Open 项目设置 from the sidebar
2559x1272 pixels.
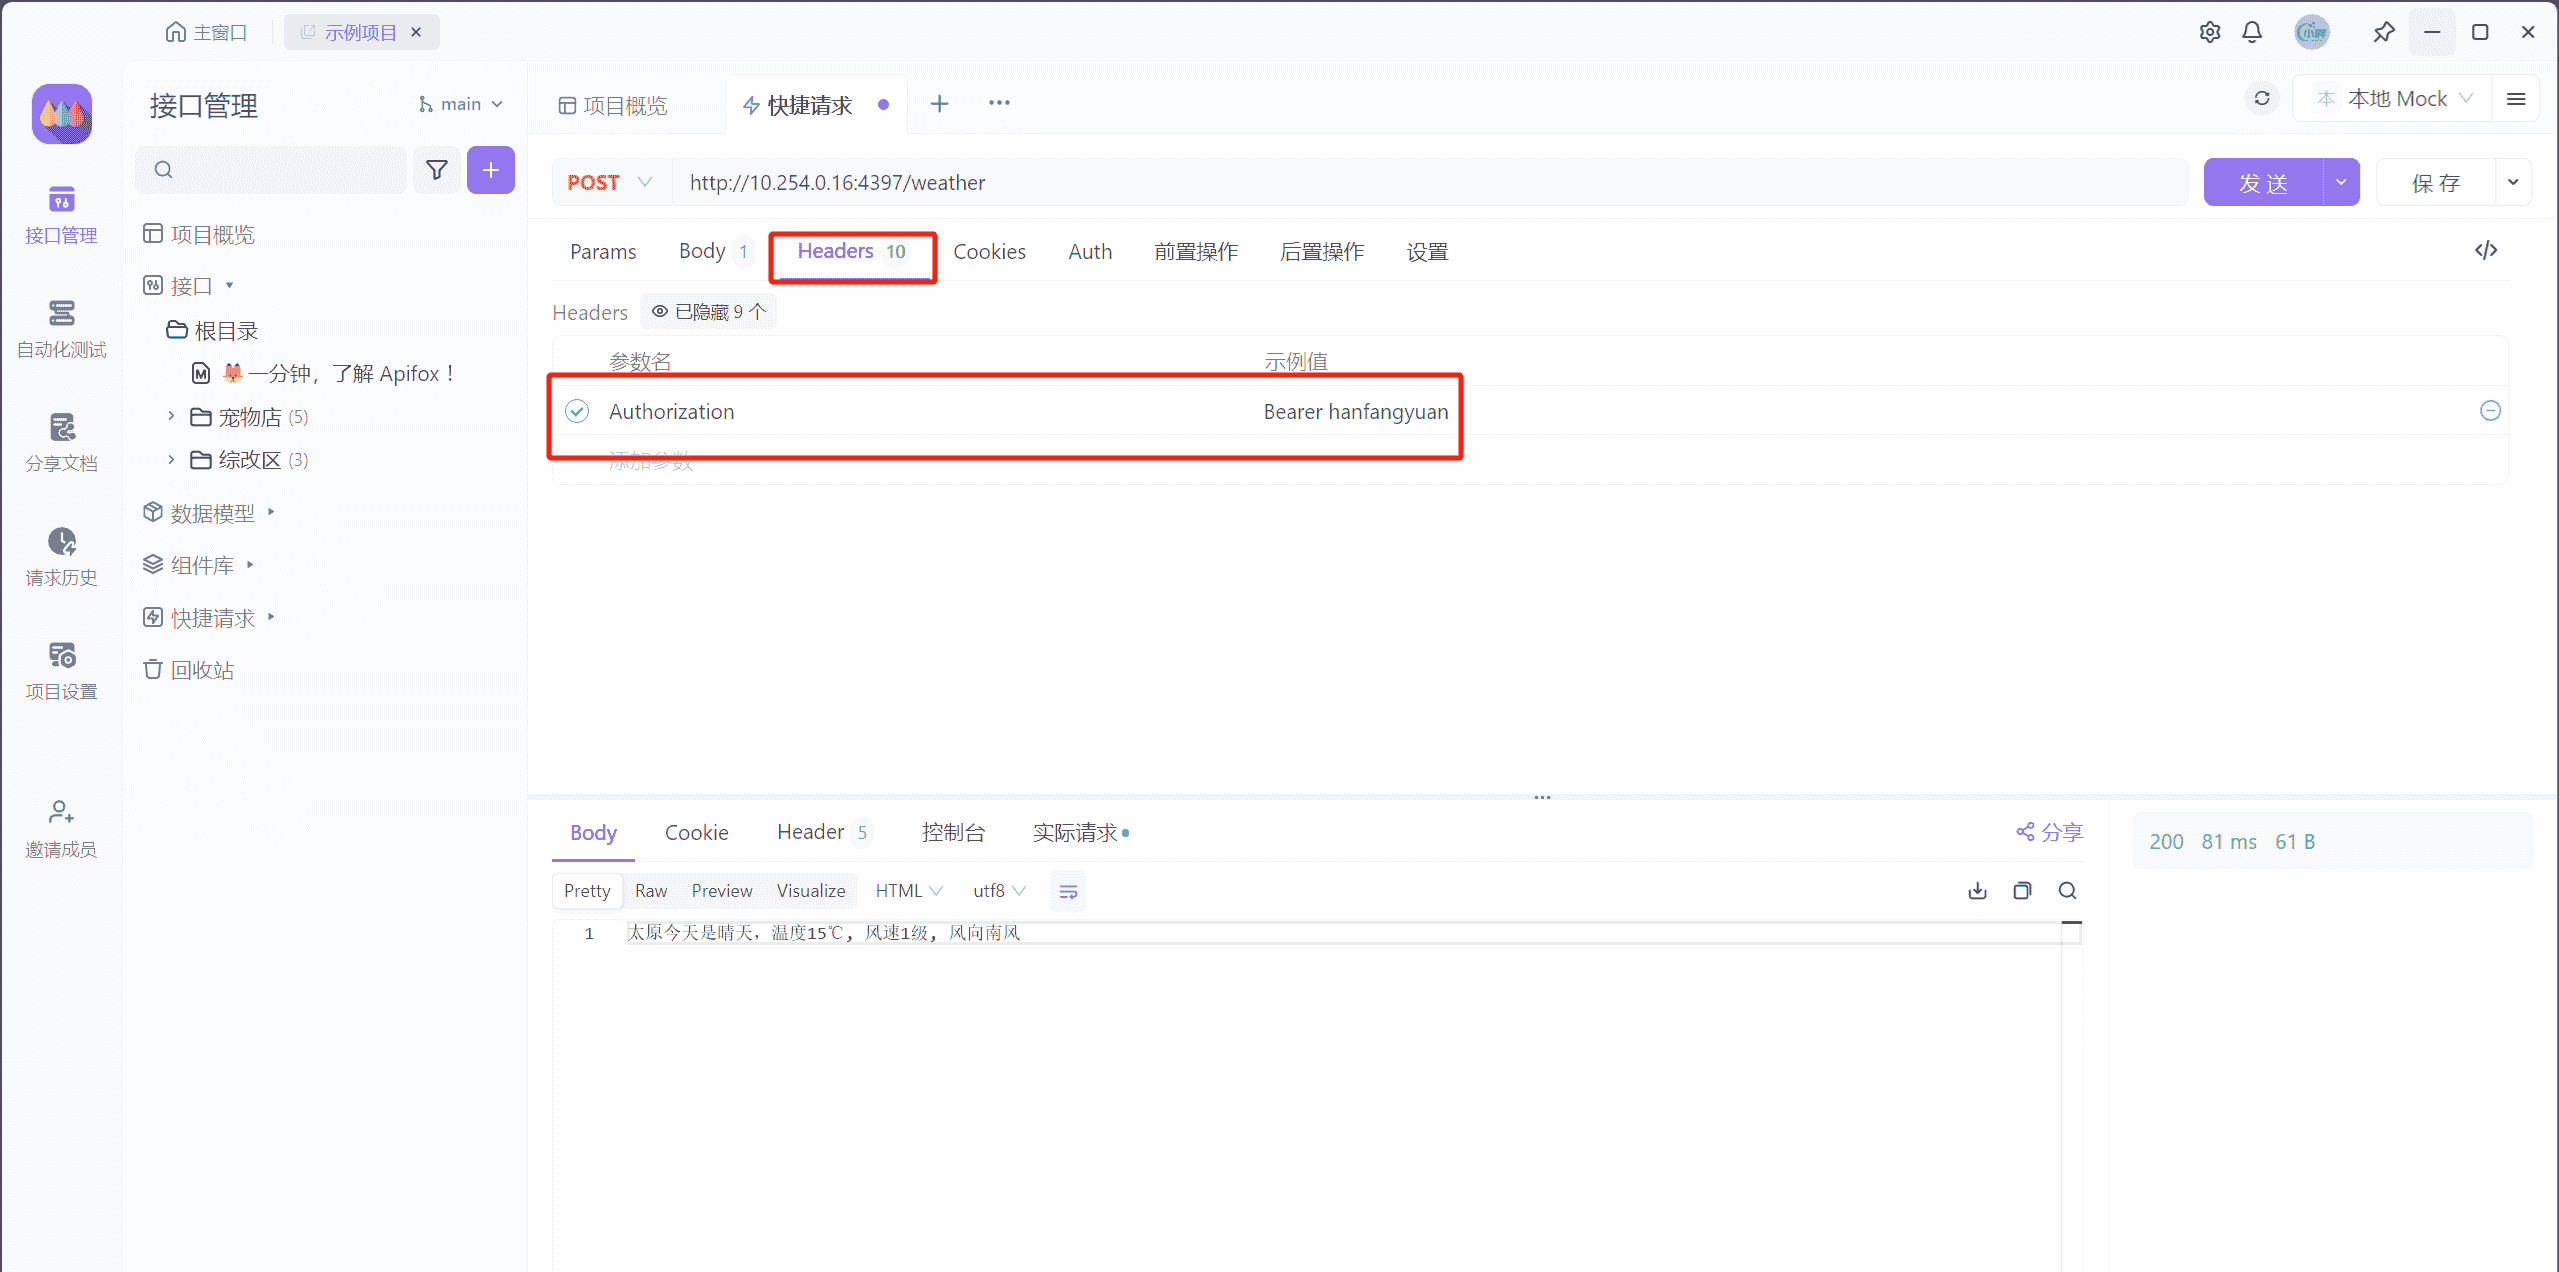click(61, 668)
